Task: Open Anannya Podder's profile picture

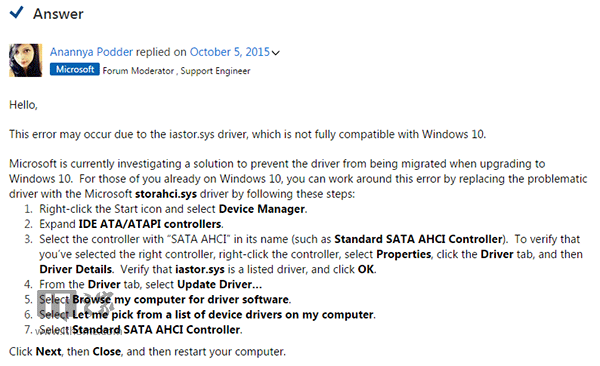Action: [x=26, y=60]
